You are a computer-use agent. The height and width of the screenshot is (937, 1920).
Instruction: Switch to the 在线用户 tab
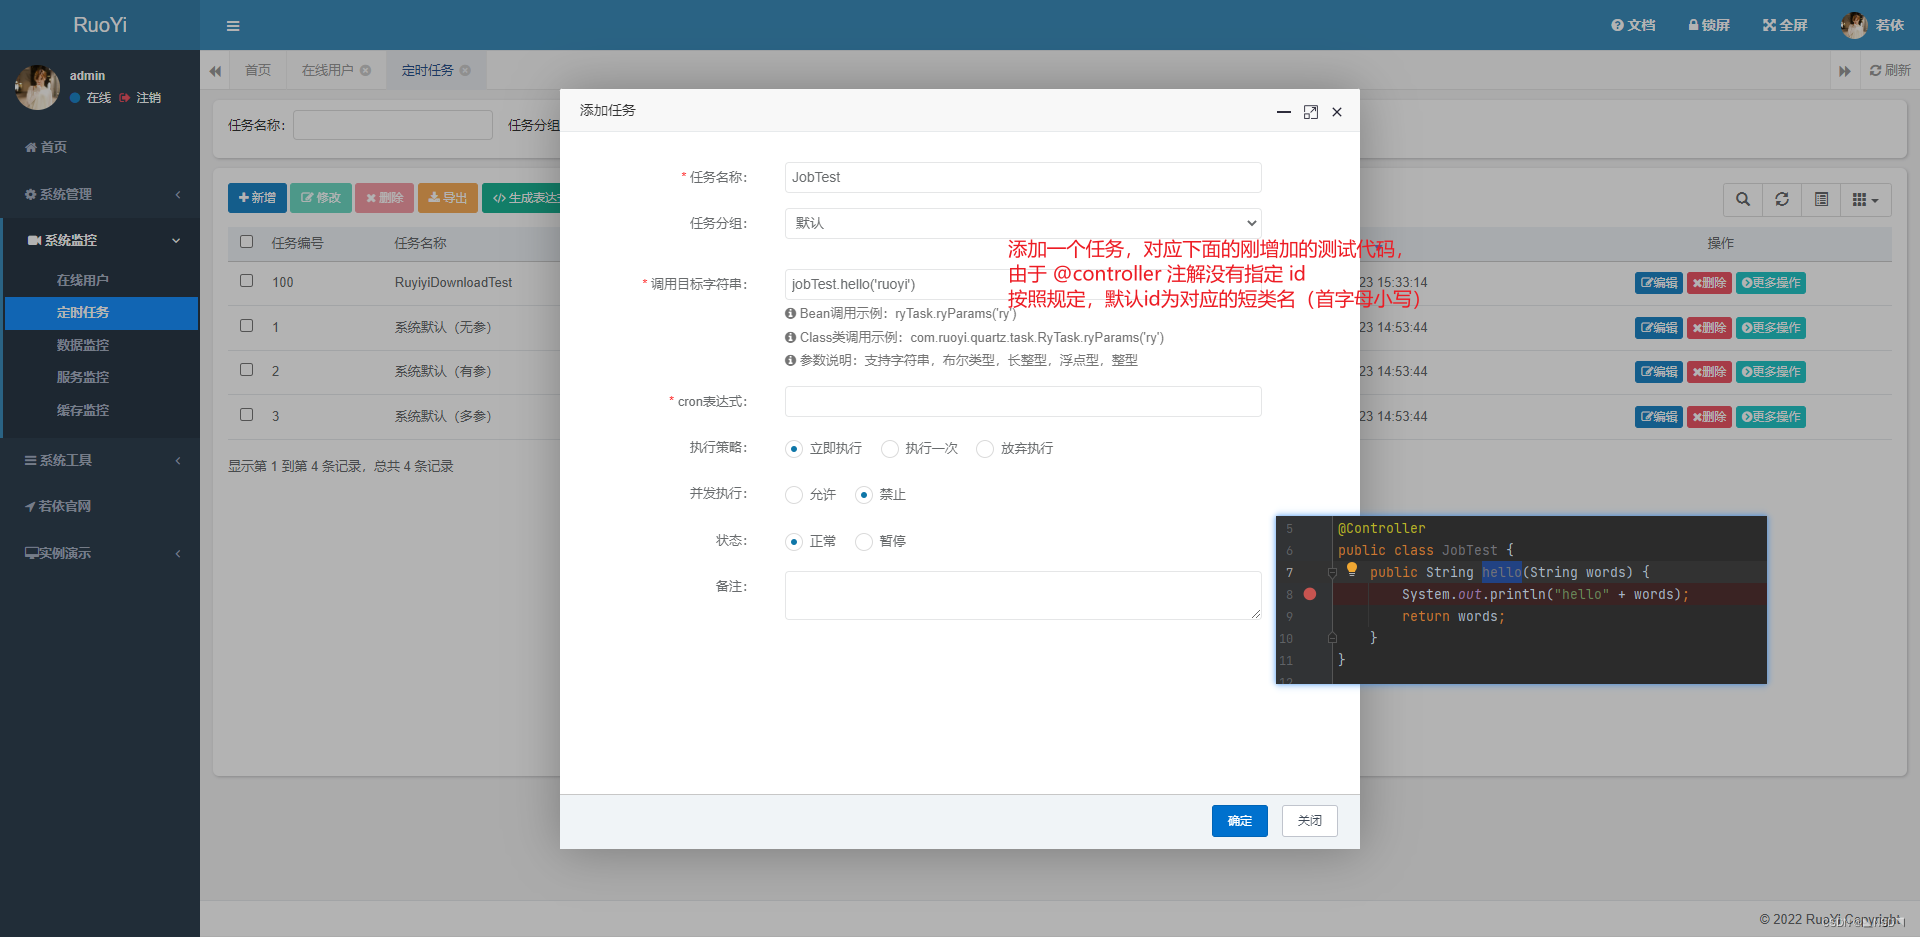(328, 70)
